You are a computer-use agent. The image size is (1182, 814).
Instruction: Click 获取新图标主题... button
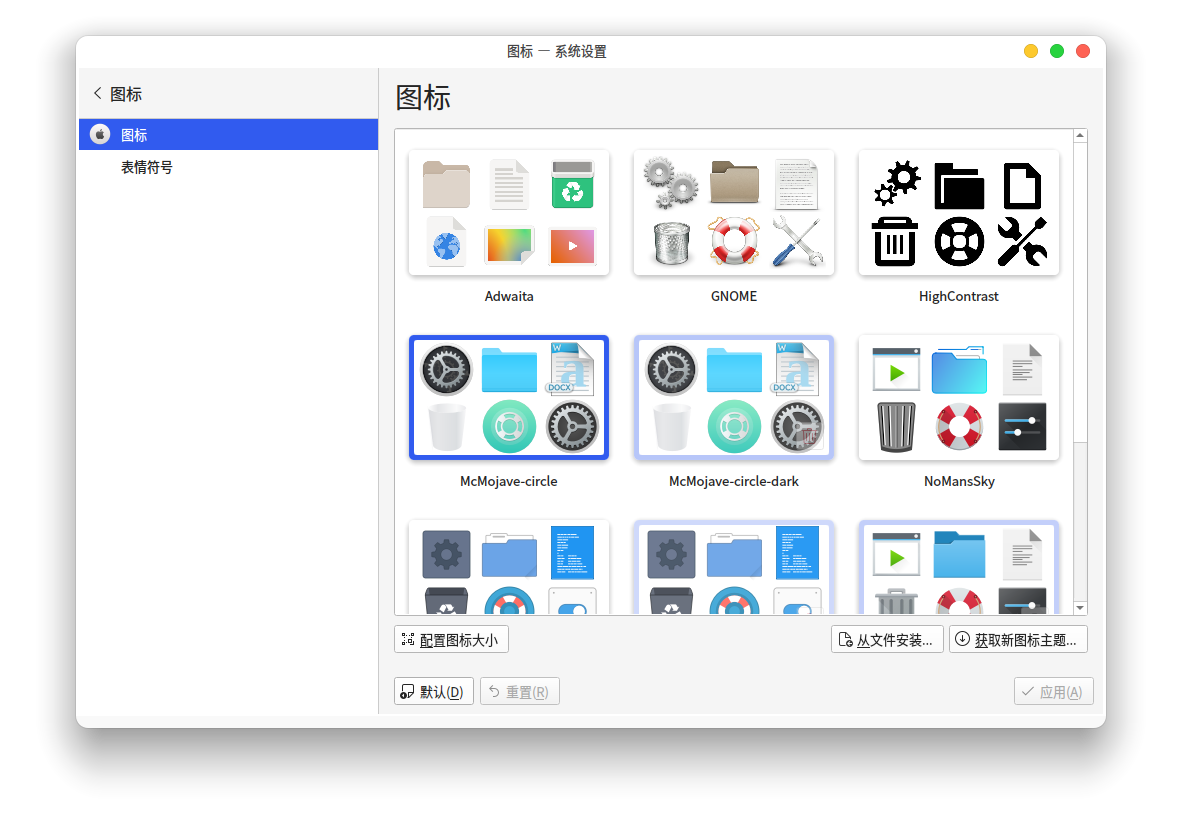point(1018,639)
